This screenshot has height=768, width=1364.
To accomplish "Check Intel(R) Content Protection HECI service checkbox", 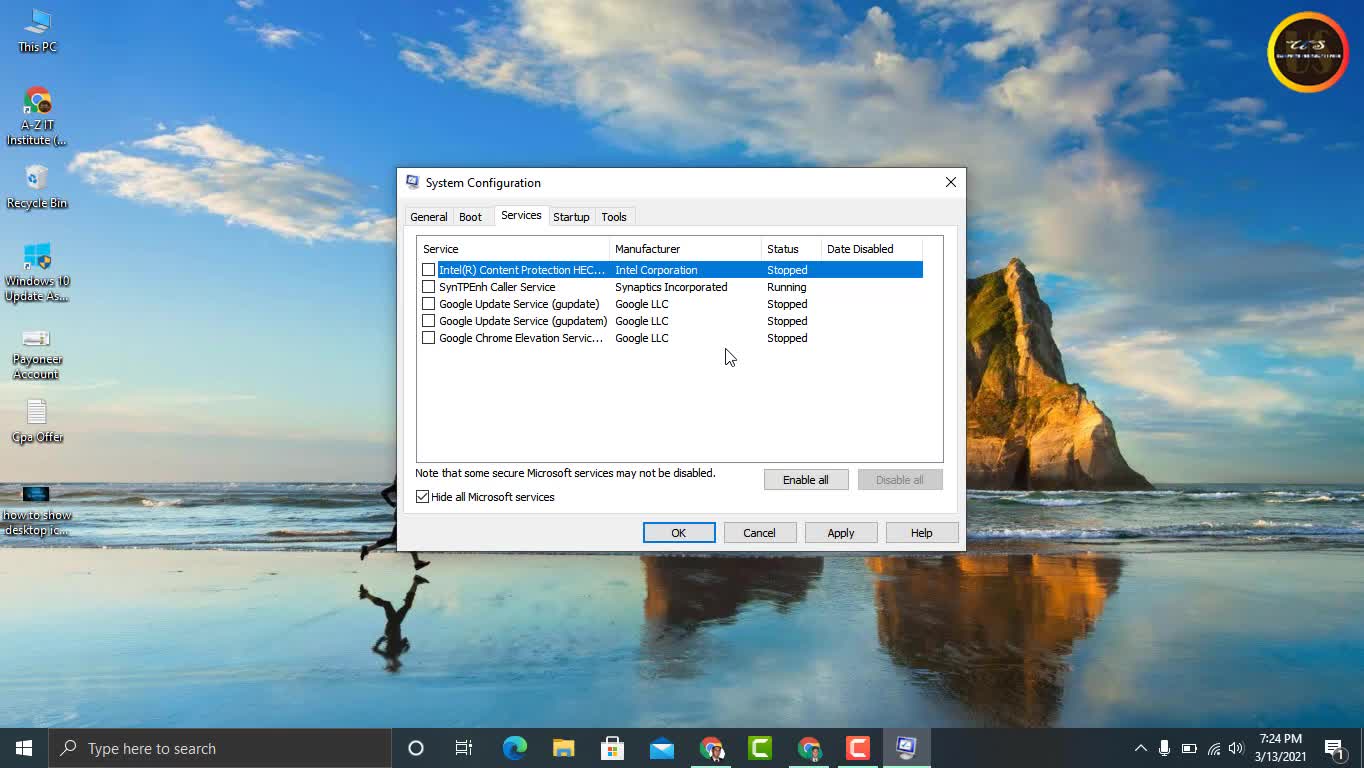I will click(428, 270).
